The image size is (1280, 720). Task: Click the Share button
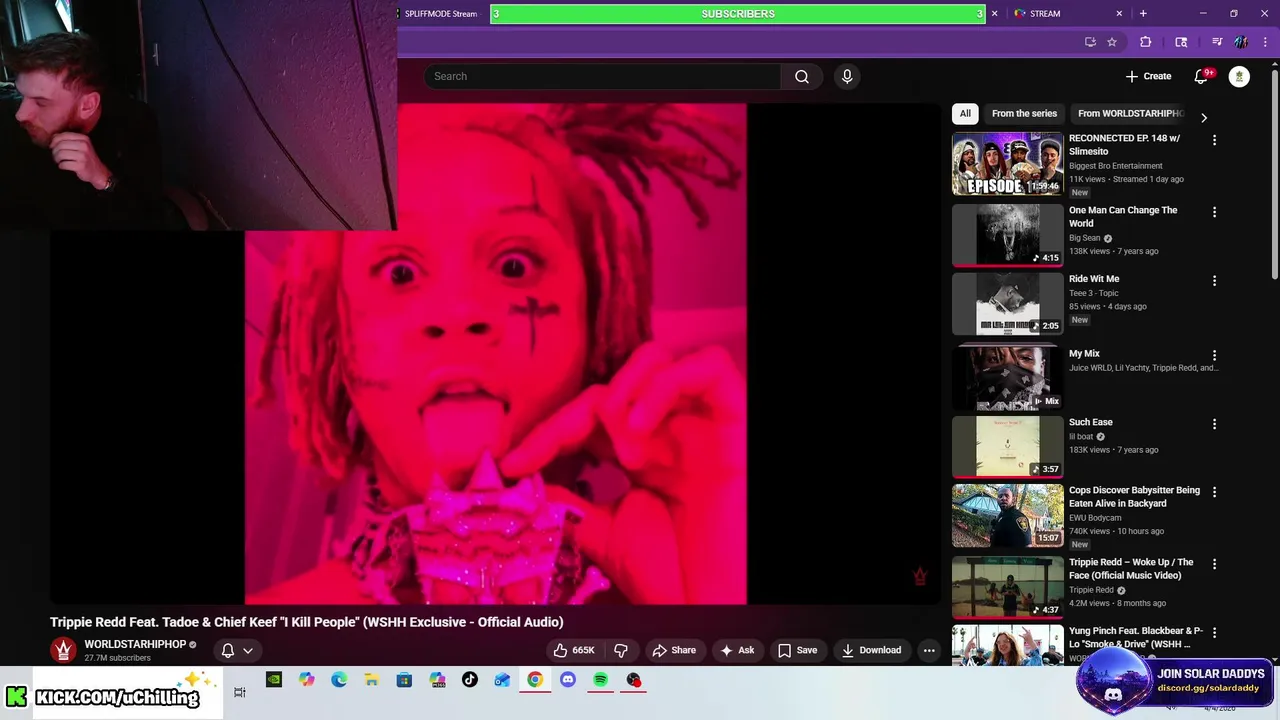point(674,650)
